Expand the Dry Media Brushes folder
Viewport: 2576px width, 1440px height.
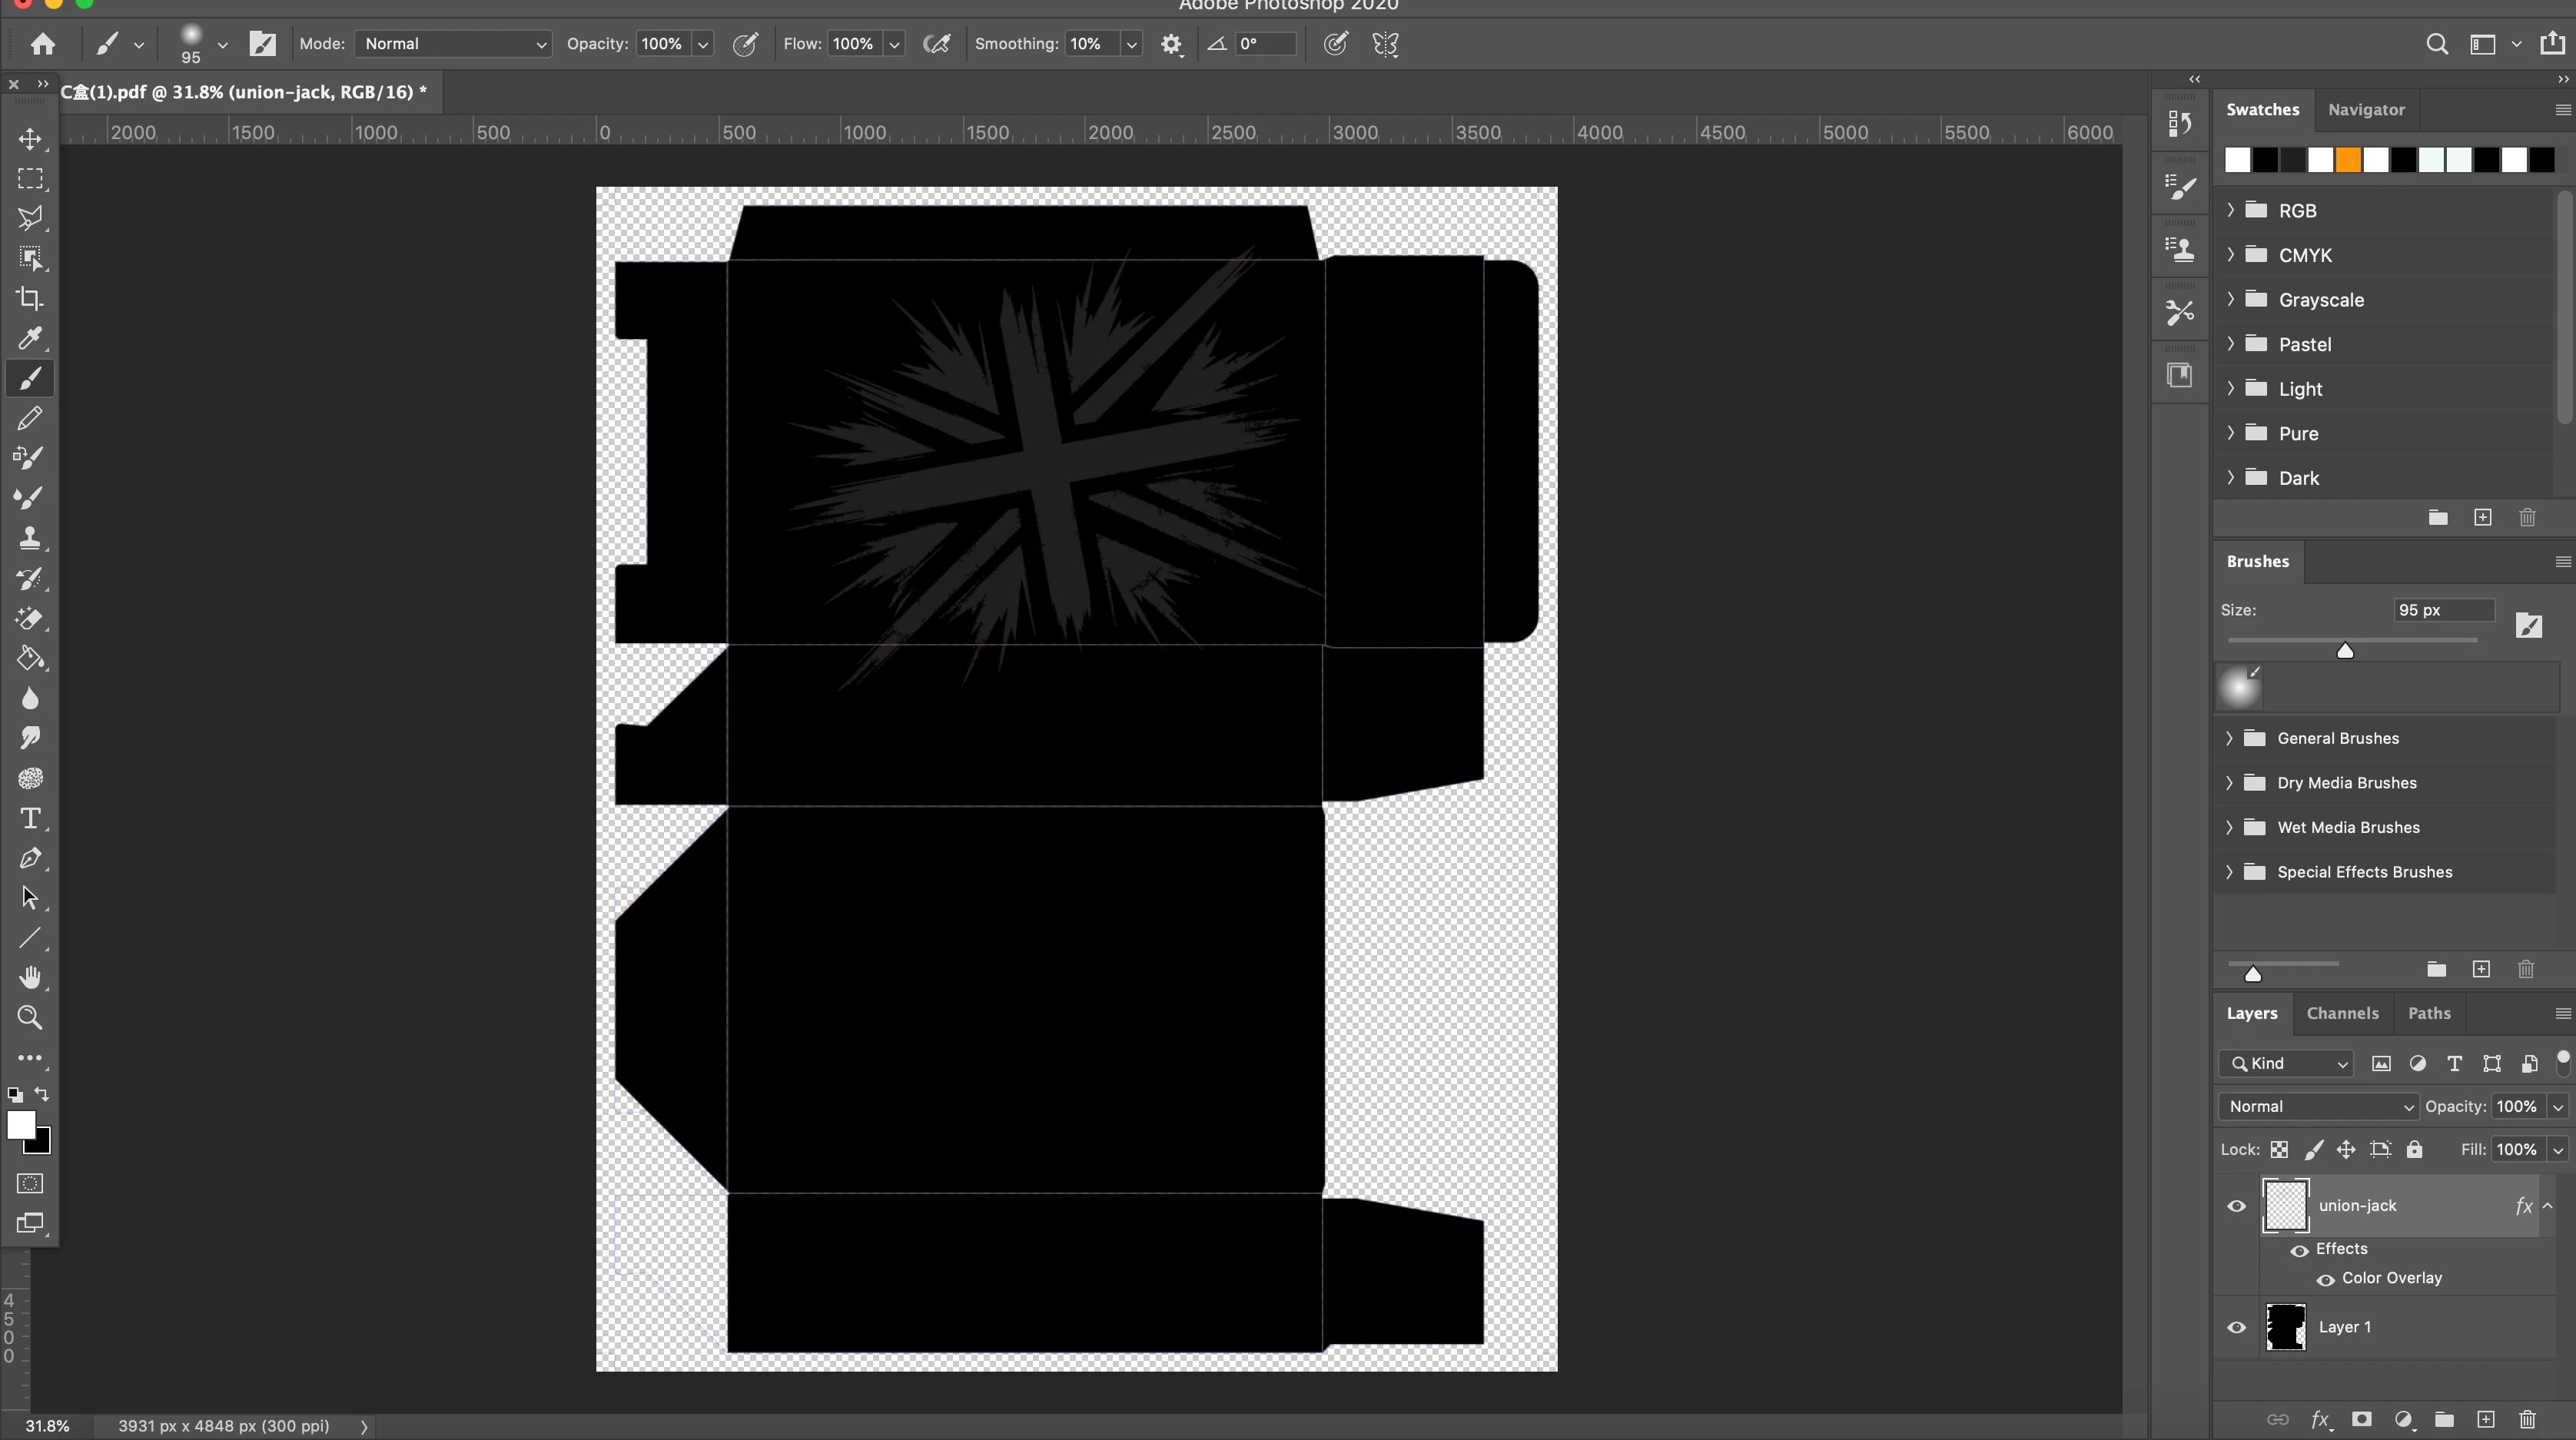pyautogui.click(x=2229, y=783)
